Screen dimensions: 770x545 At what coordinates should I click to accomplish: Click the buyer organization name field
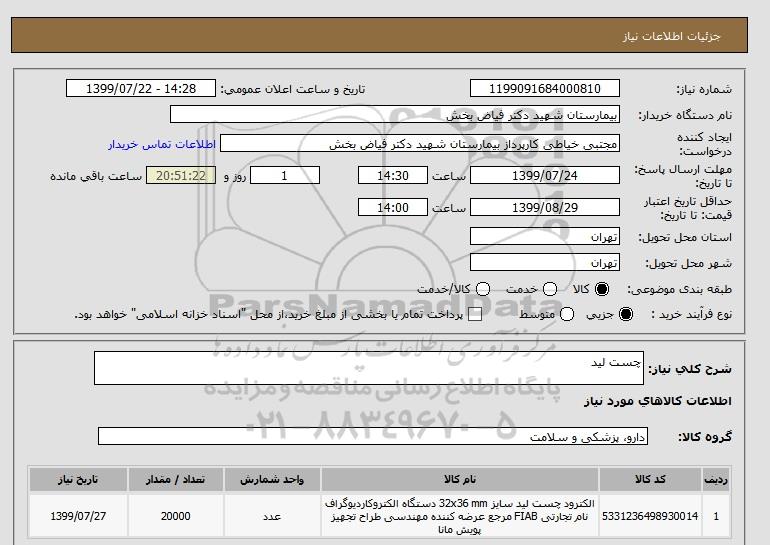(x=395, y=114)
